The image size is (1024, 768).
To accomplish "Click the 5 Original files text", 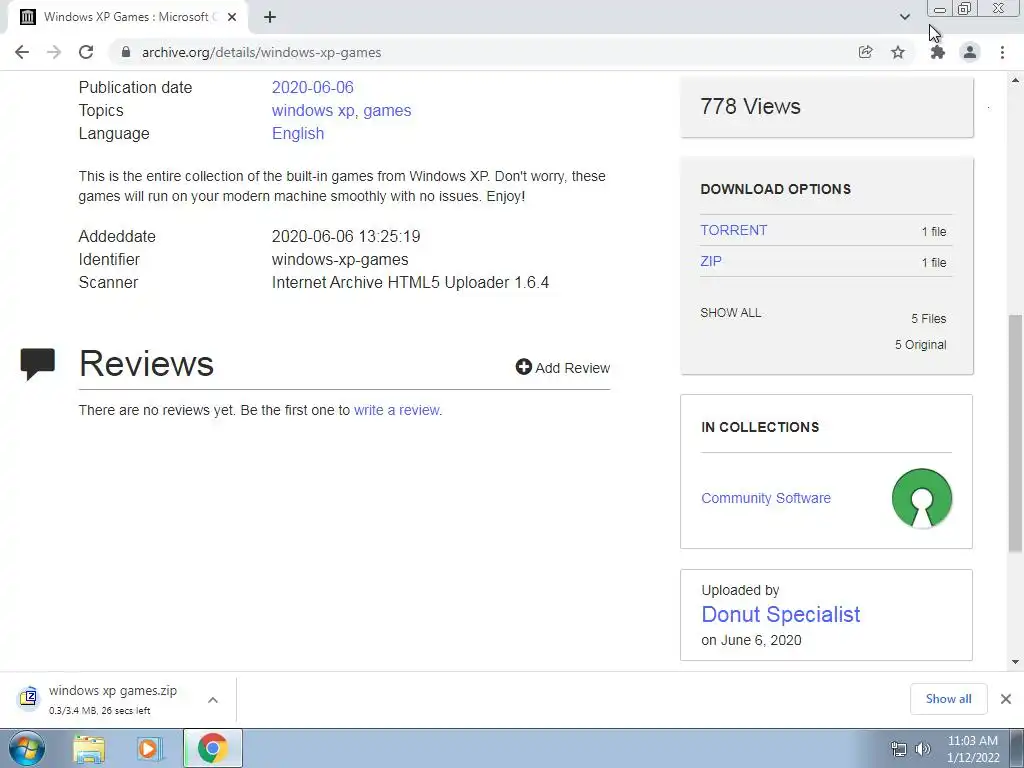I will 920,345.
